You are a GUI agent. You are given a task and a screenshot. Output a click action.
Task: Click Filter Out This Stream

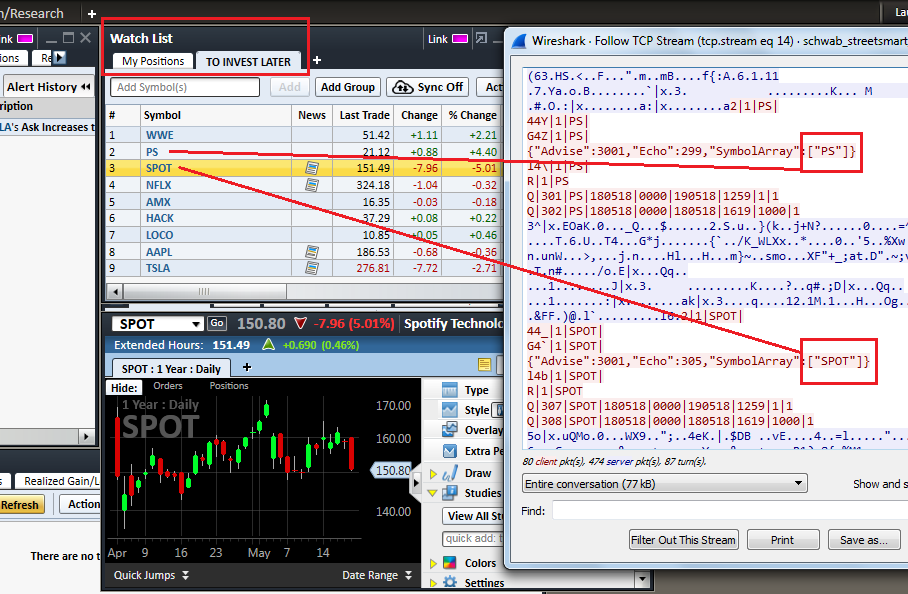(683, 540)
